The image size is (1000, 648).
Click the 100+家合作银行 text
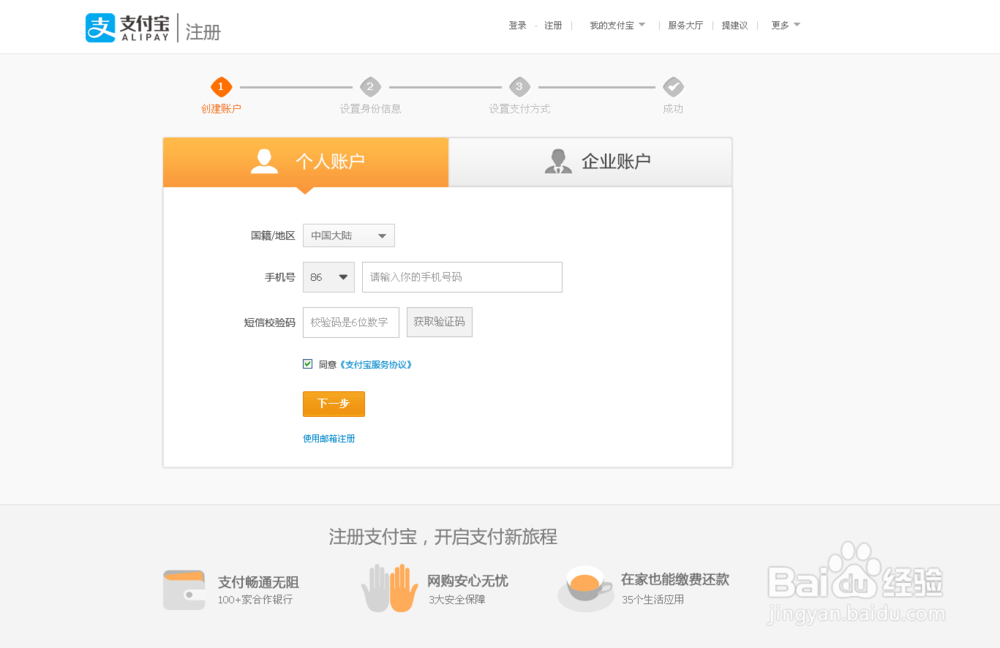coord(255,600)
